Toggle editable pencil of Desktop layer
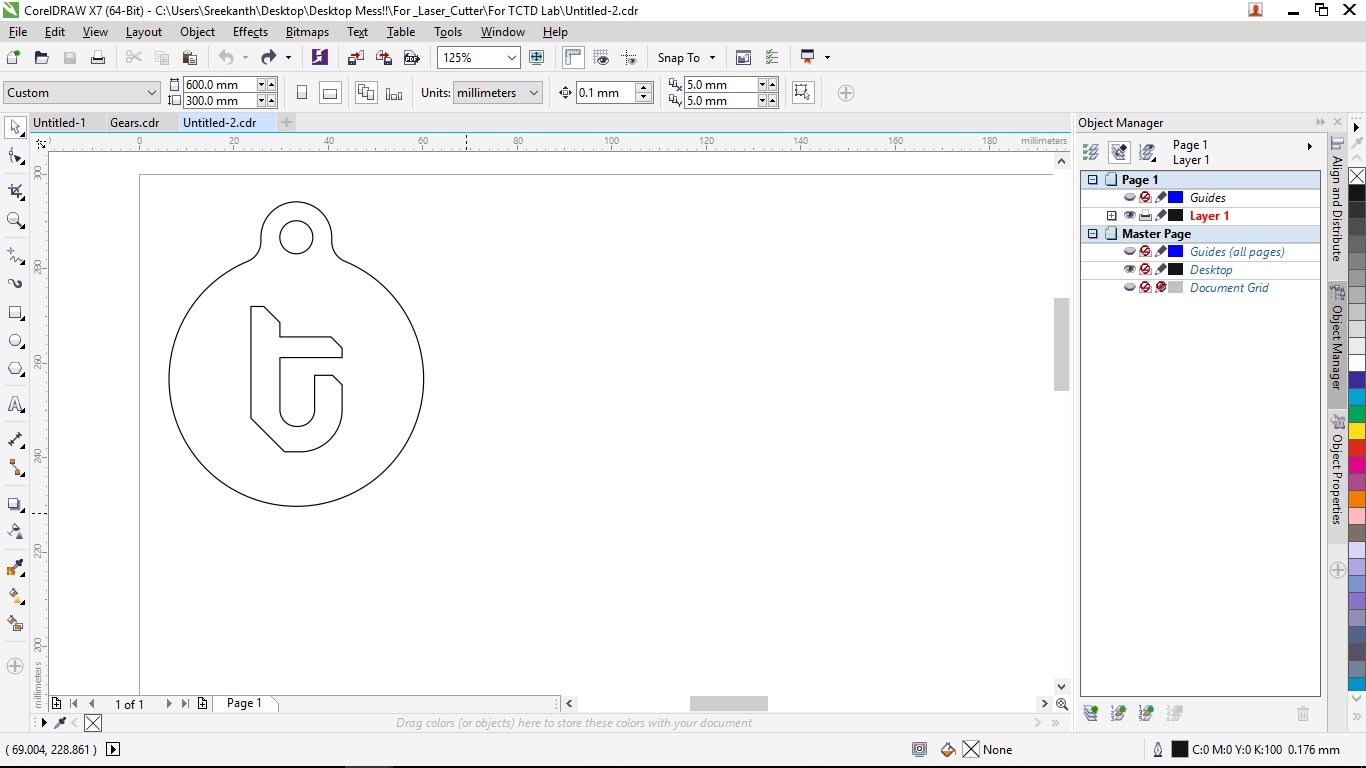1366x768 pixels. [x=1161, y=270]
